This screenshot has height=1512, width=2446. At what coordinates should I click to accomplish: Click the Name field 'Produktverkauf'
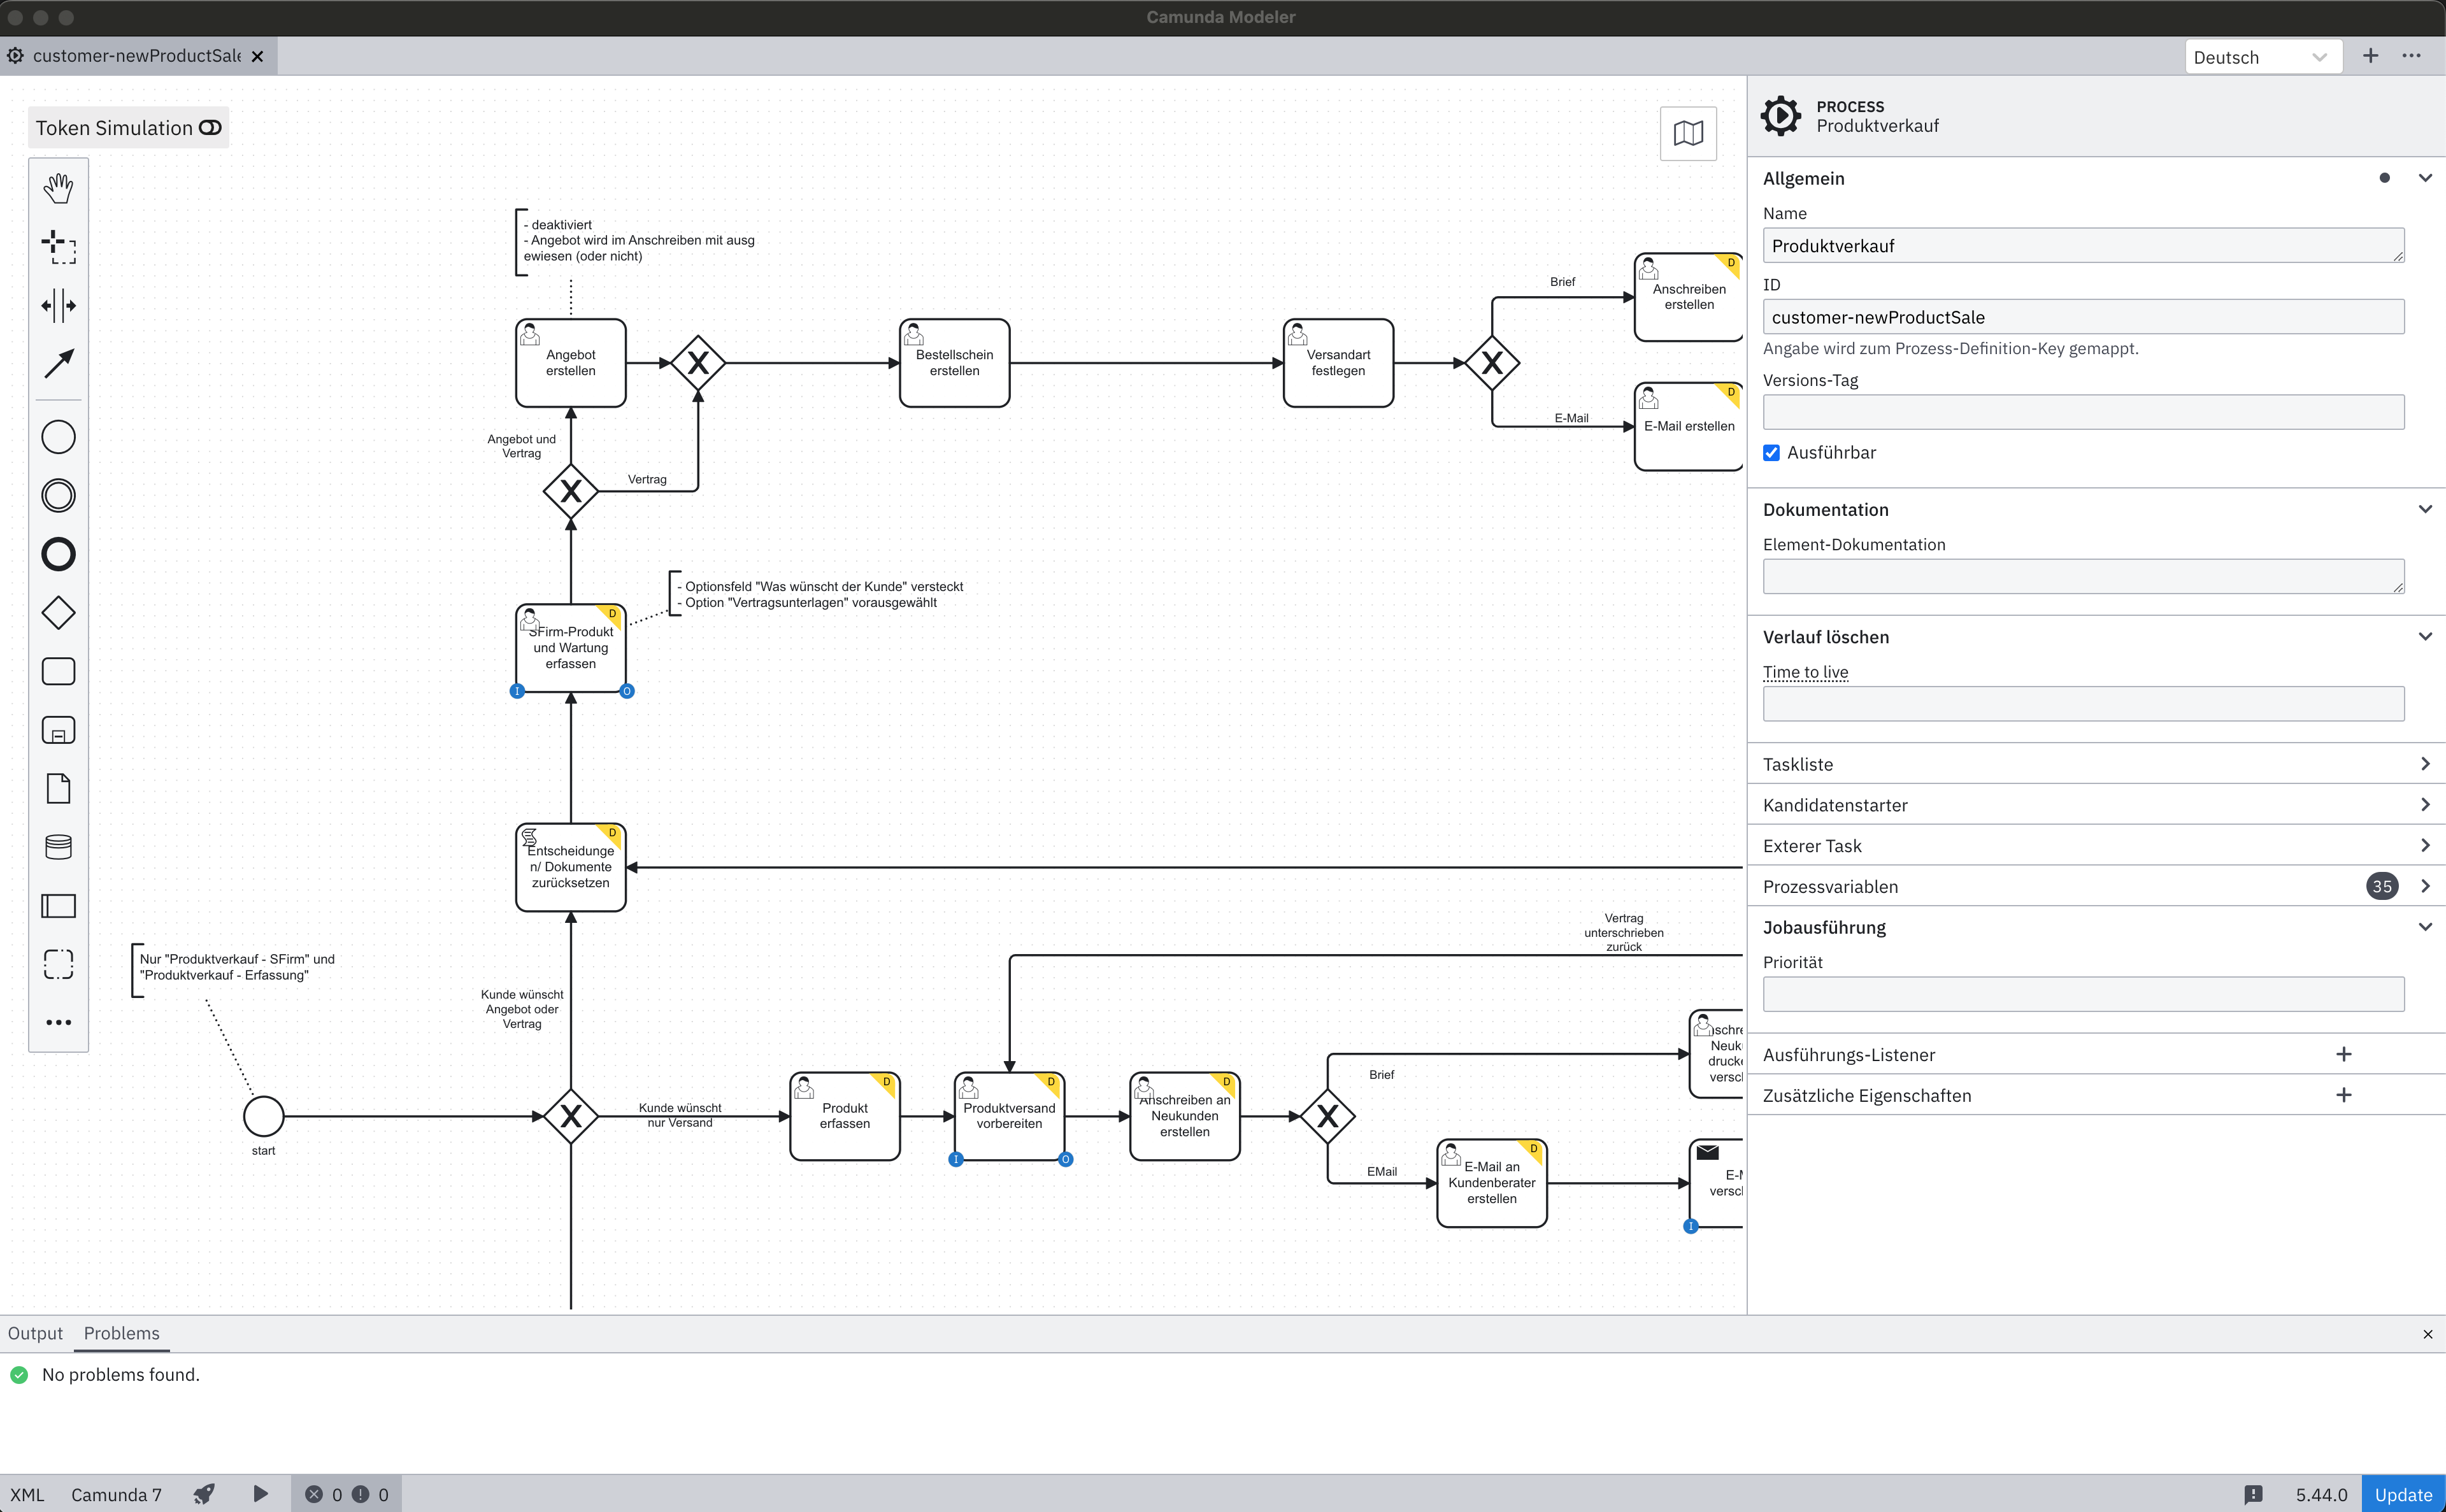2083,245
